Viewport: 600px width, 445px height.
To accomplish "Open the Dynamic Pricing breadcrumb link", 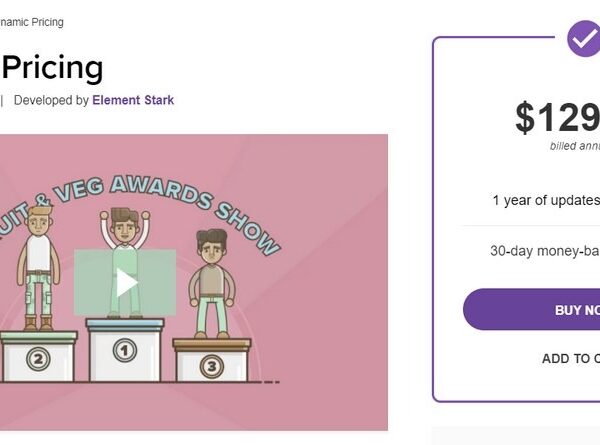I will pyautogui.click(x=31, y=22).
